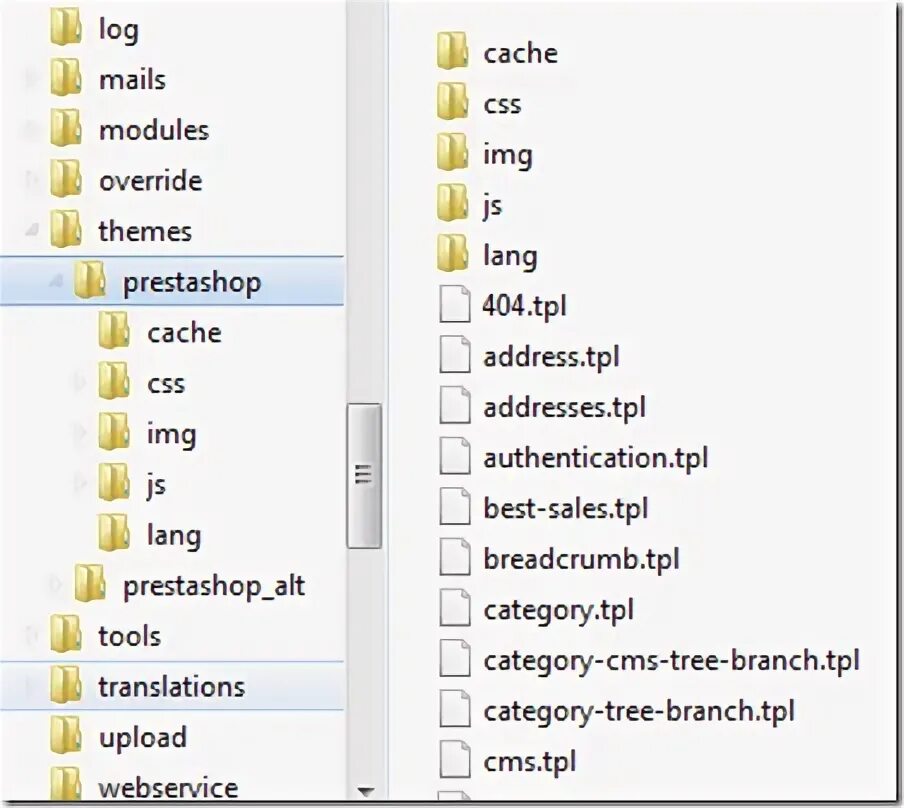The width and height of the screenshot is (904, 808).
Task: Expand the js subfolder arrow in tree
Action: coord(80,484)
